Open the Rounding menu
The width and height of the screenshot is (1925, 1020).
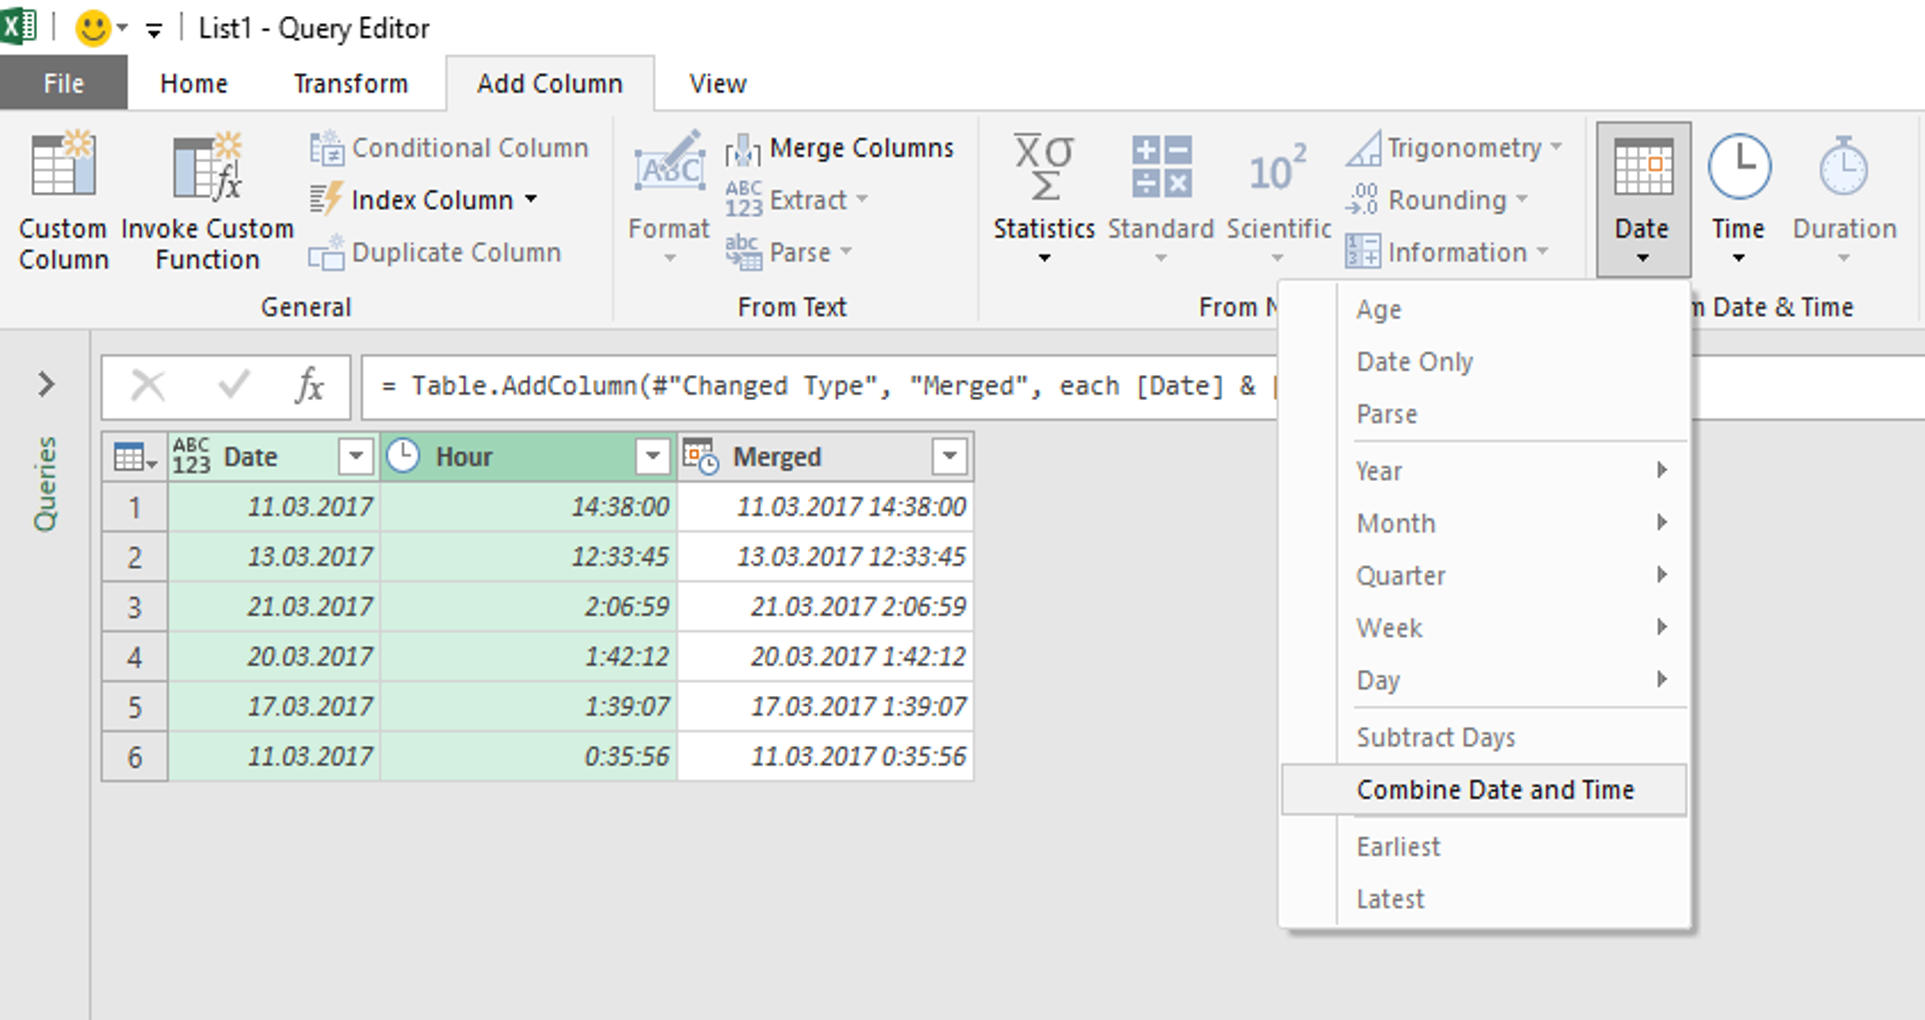click(1437, 200)
